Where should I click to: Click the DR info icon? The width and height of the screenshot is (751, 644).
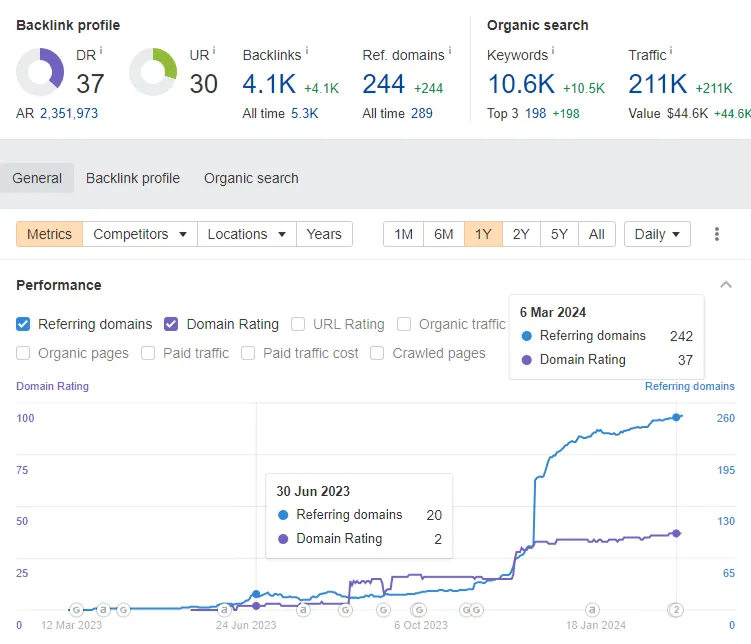pyautogui.click(x=101, y=50)
